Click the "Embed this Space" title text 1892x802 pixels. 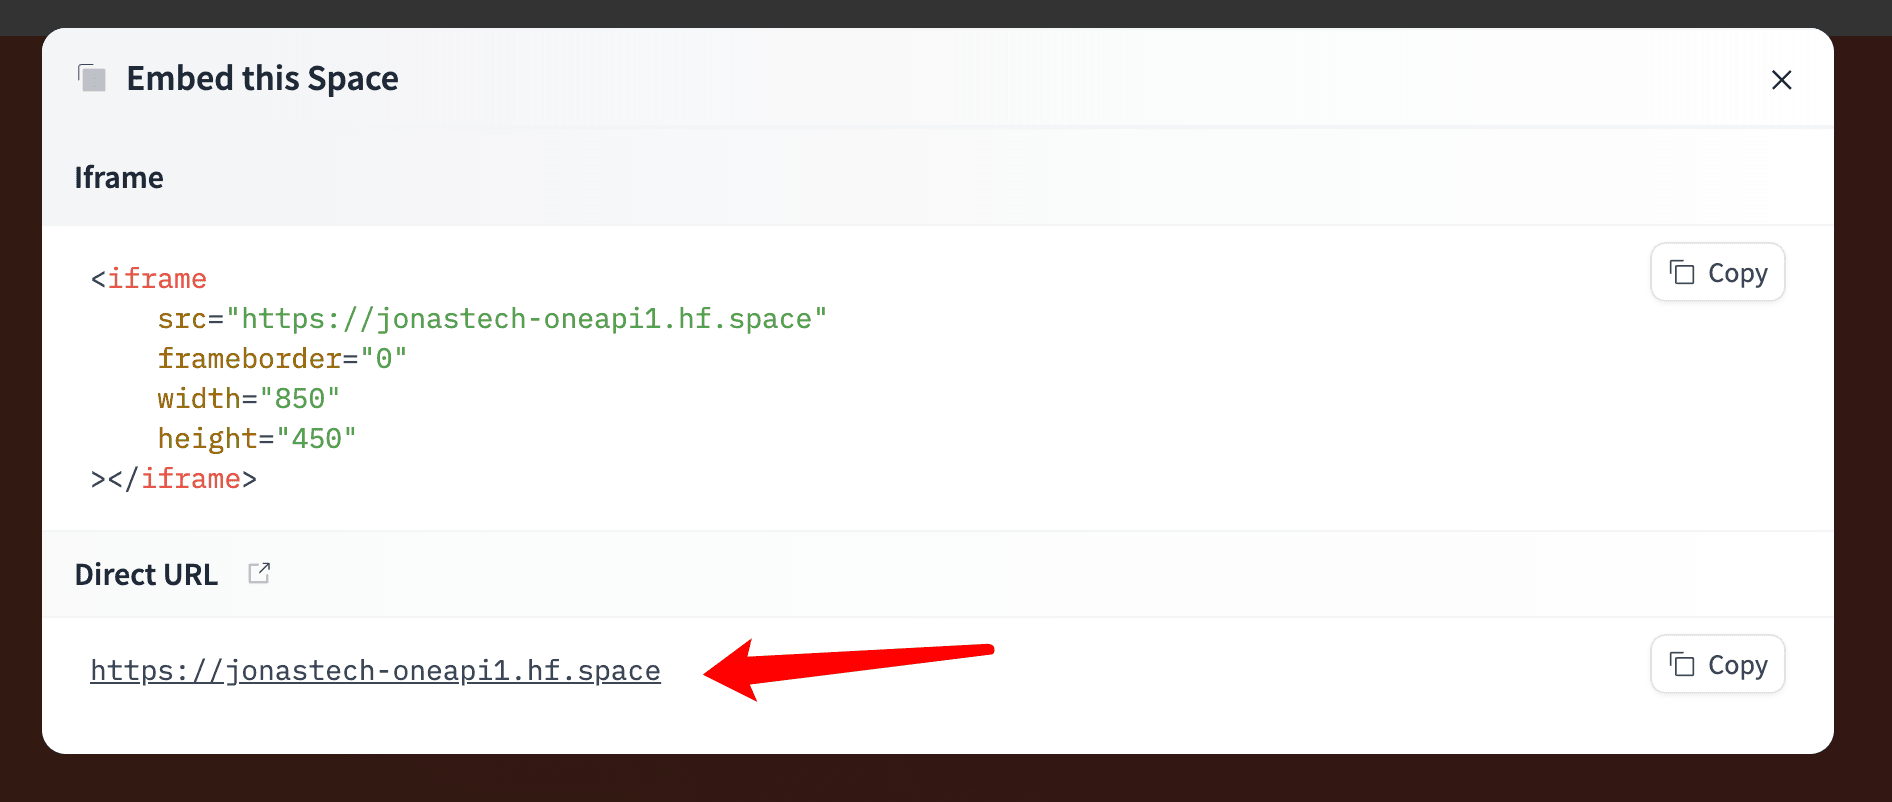click(x=262, y=78)
